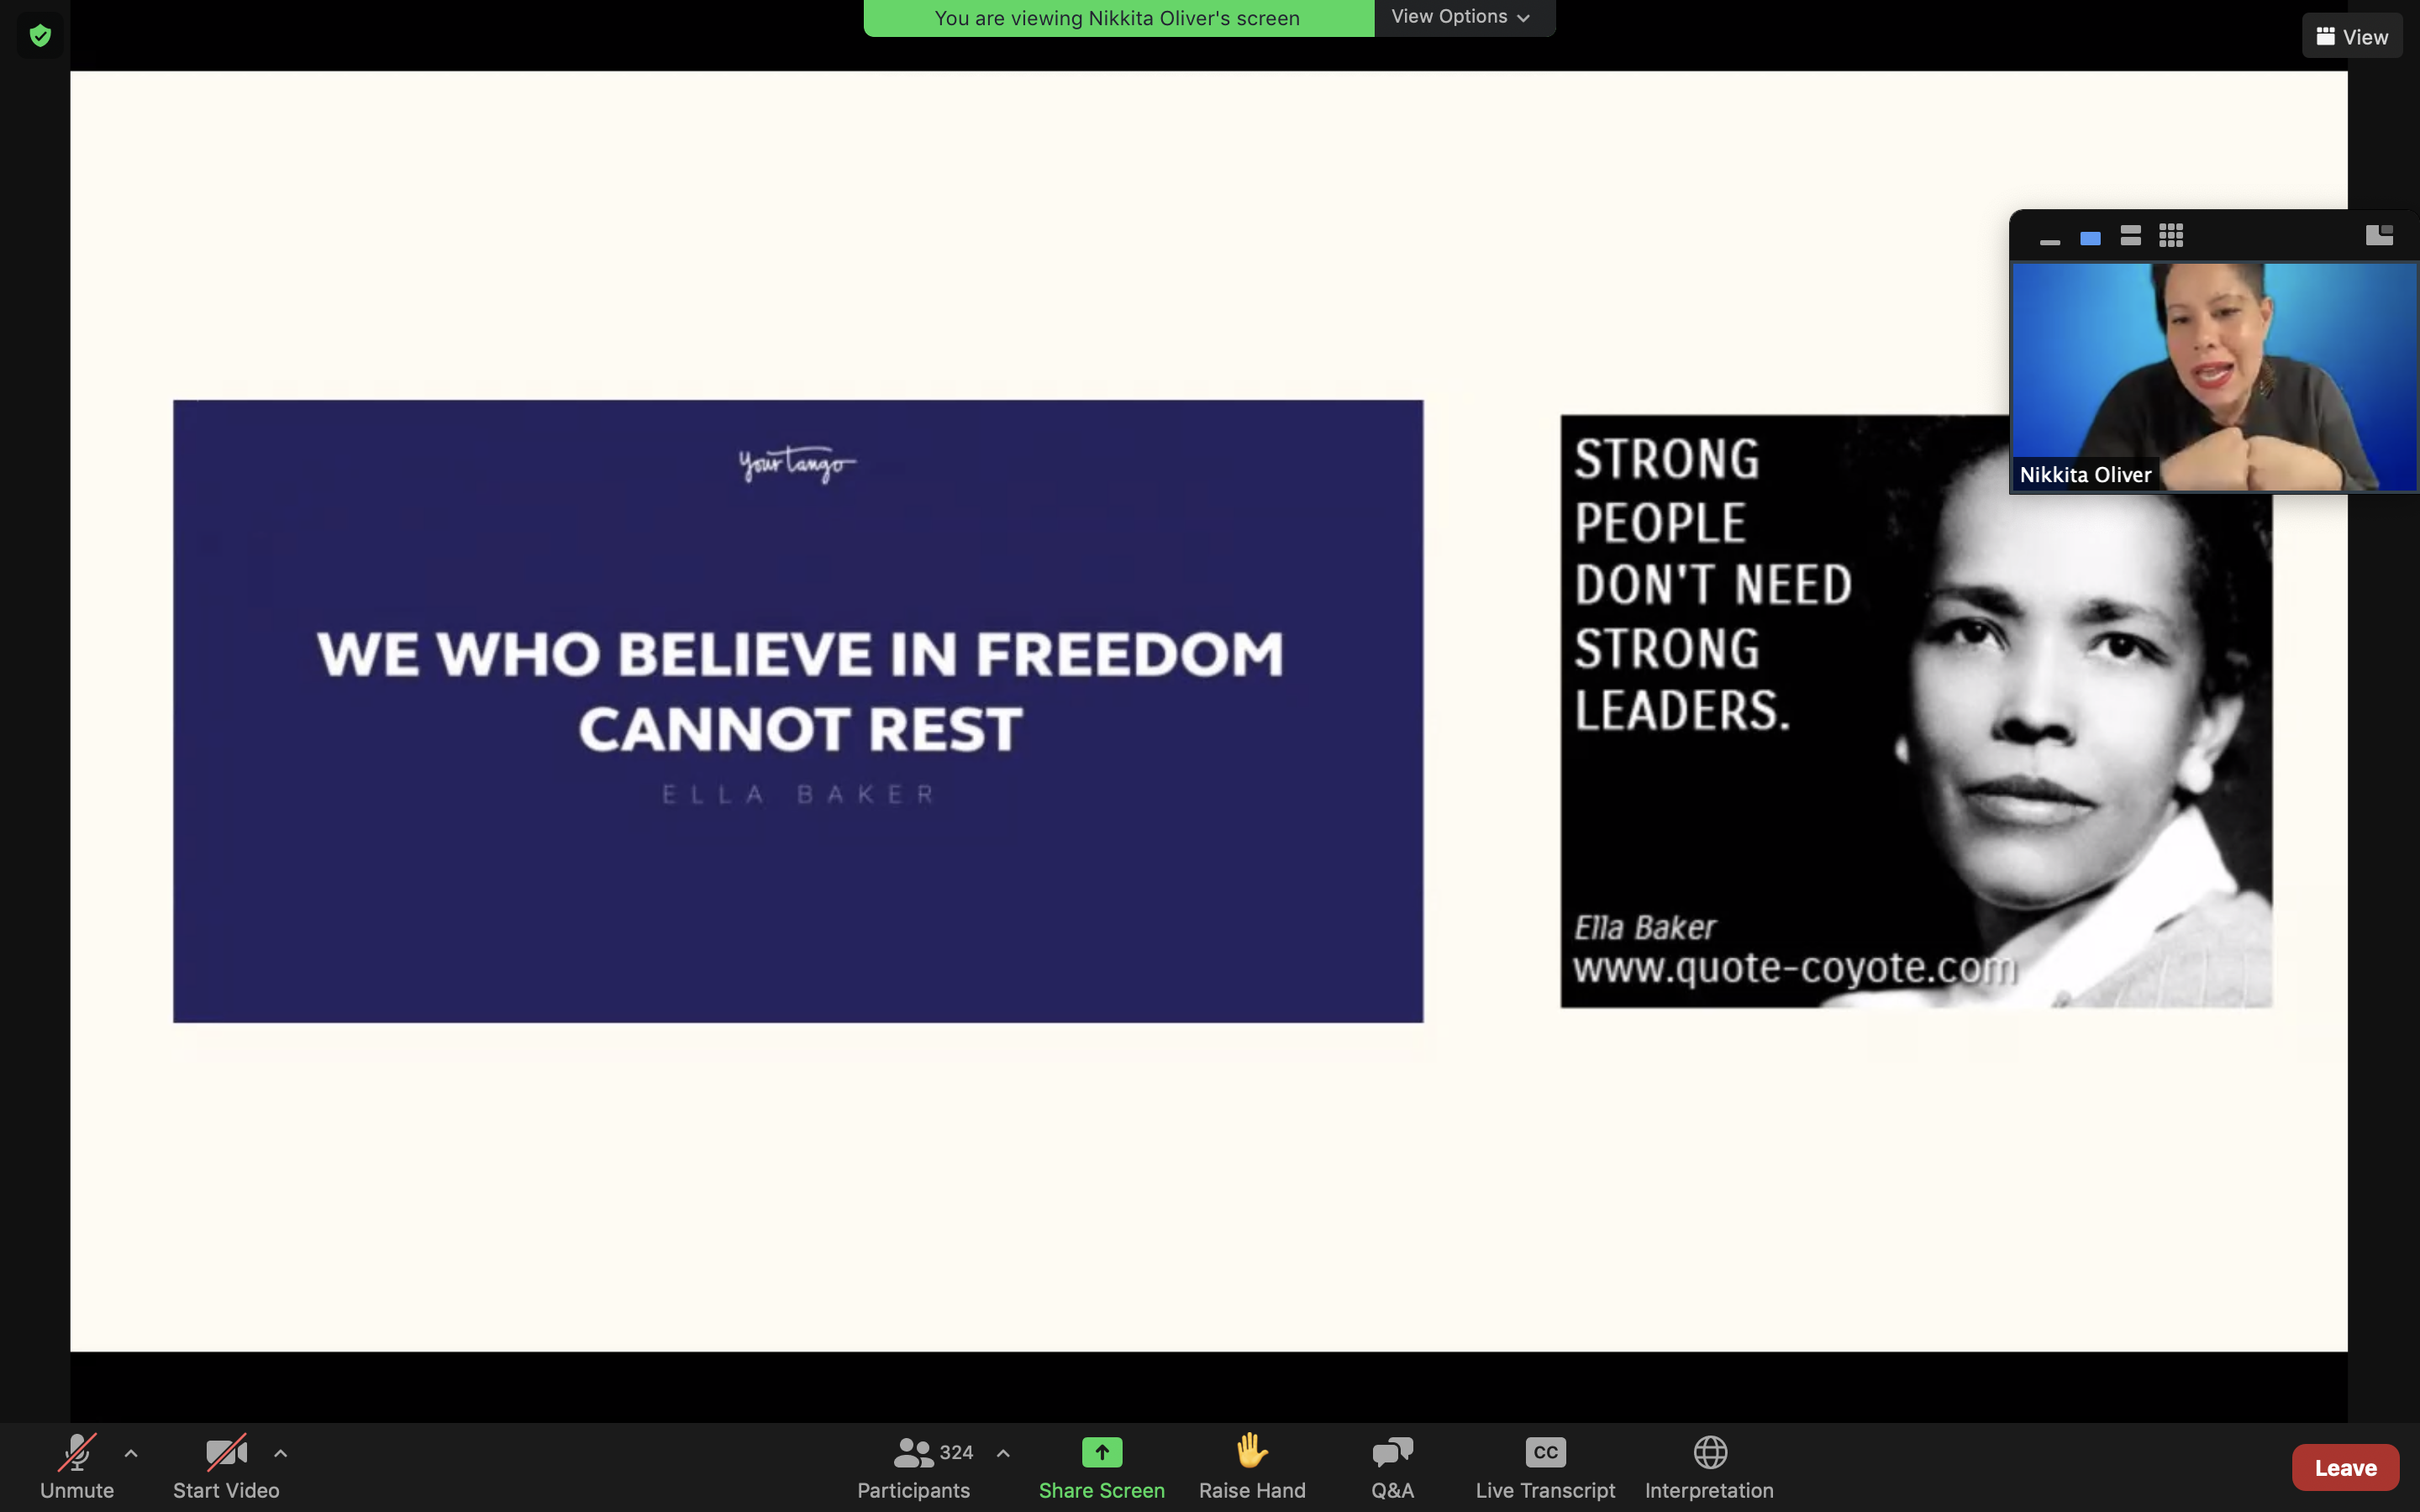Expand the Participants chevron
Image resolution: width=2420 pixels, height=1512 pixels.
click(1004, 1453)
